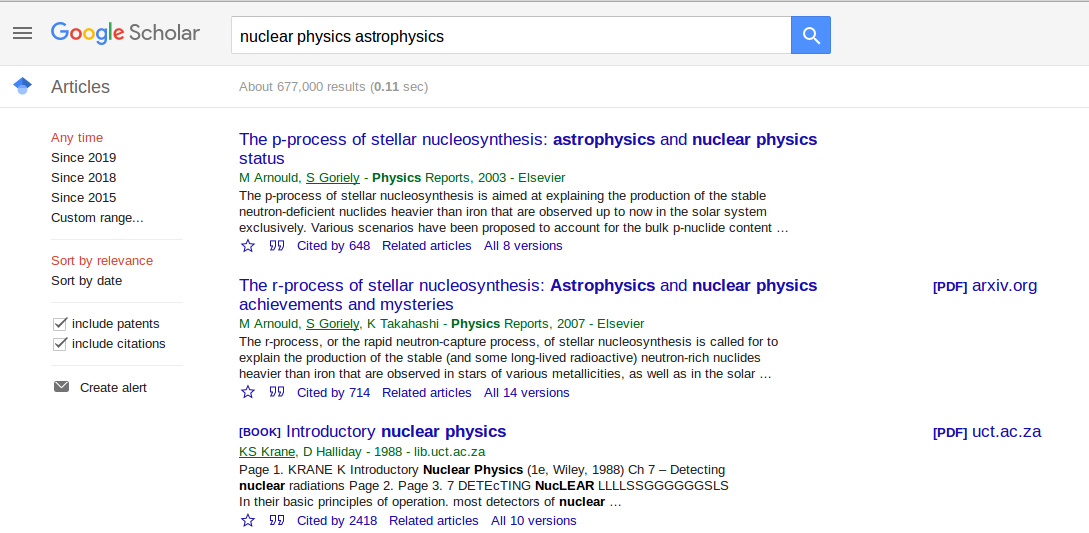Open the Google Scholar home logo
The width and height of the screenshot is (1089, 533).
pyautogui.click(x=125, y=33)
